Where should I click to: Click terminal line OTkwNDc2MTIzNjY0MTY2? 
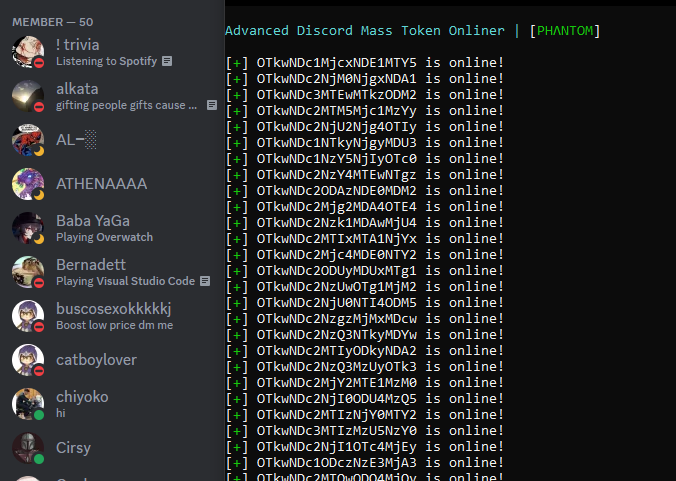[365, 414]
